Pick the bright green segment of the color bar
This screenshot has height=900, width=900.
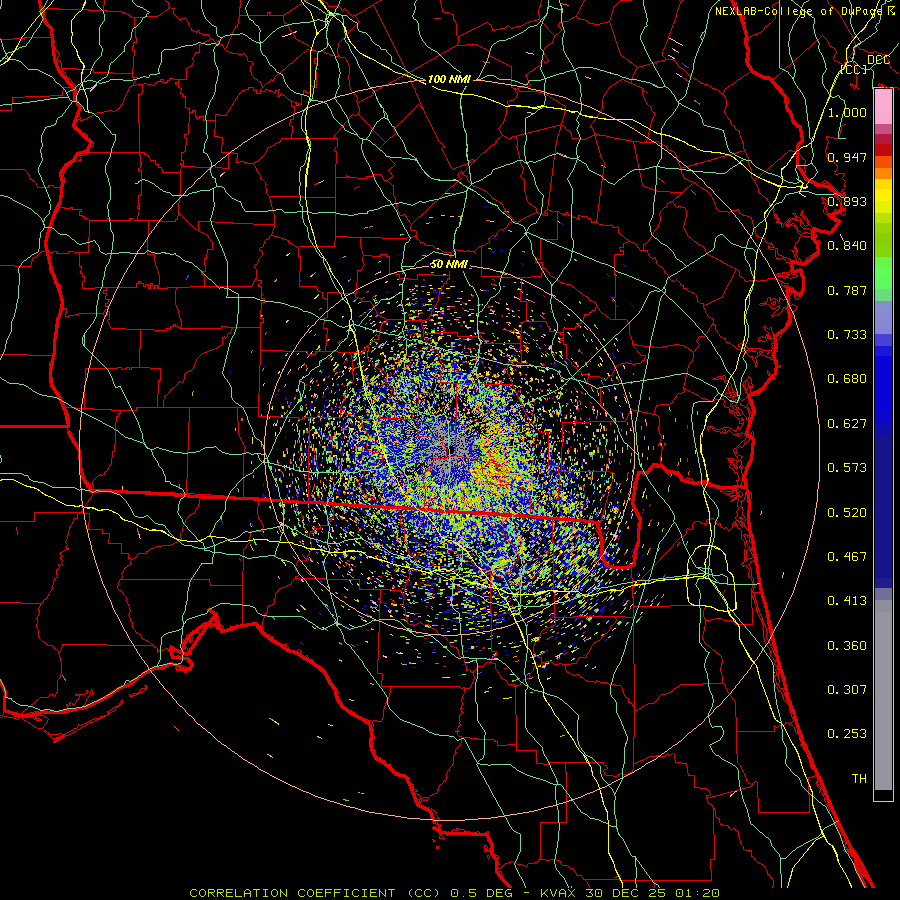(x=883, y=273)
